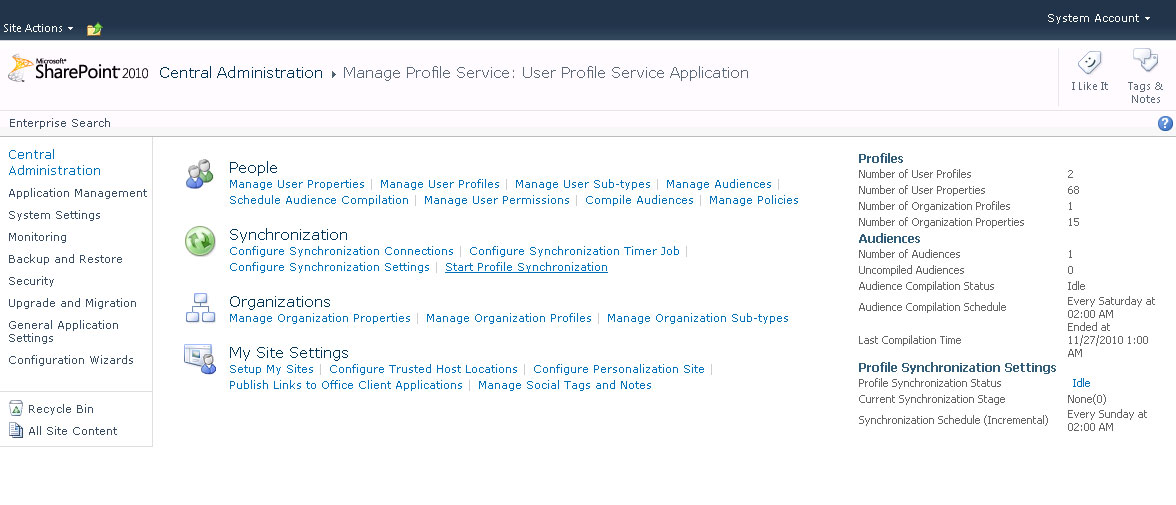The height and width of the screenshot is (505, 1176).
Task: Open the Security sidebar item
Action: [32, 281]
